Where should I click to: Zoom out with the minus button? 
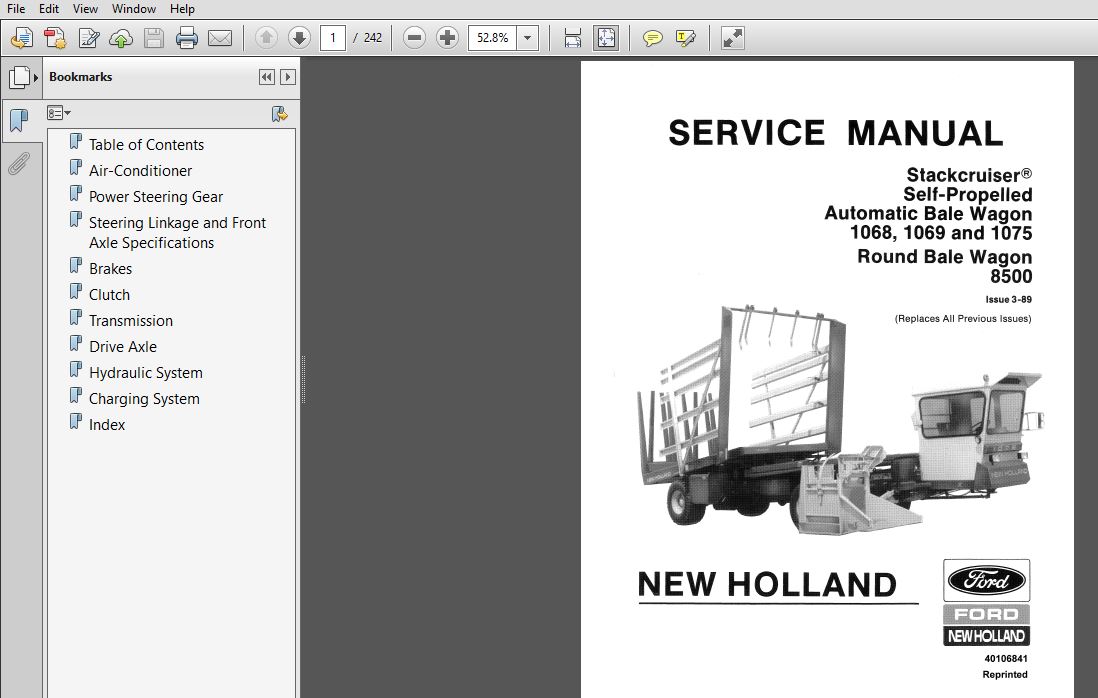coord(414,38)
